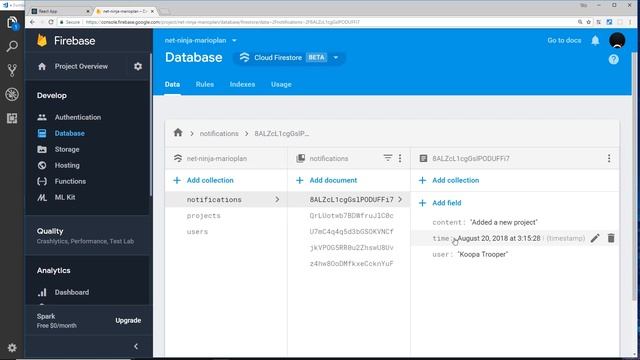
Task: Go back in browser
Action: click(x=32, y=22)
